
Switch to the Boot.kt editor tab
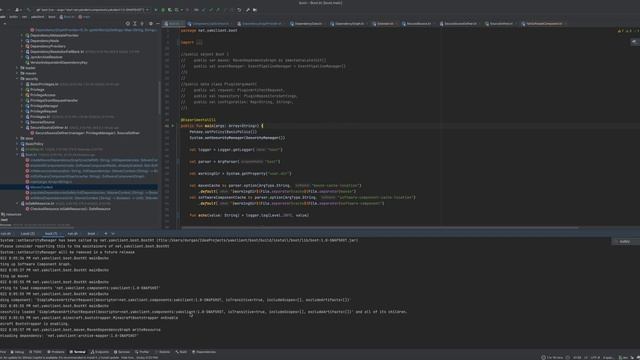pos(174,24)
